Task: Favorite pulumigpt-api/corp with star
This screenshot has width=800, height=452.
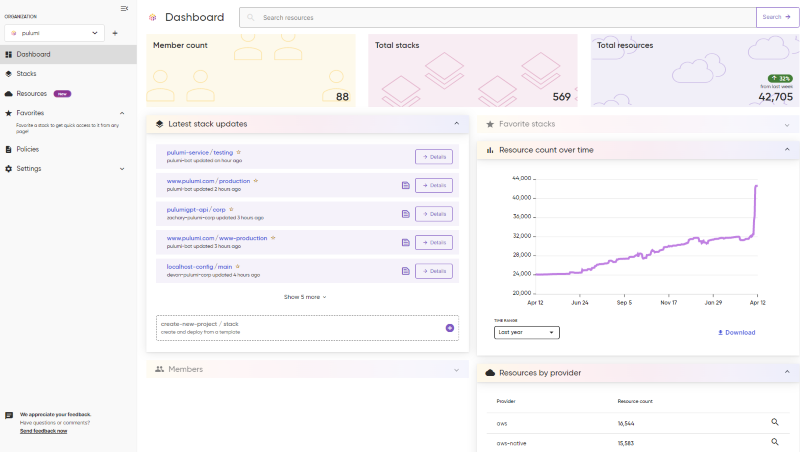Action: point(231,209)
